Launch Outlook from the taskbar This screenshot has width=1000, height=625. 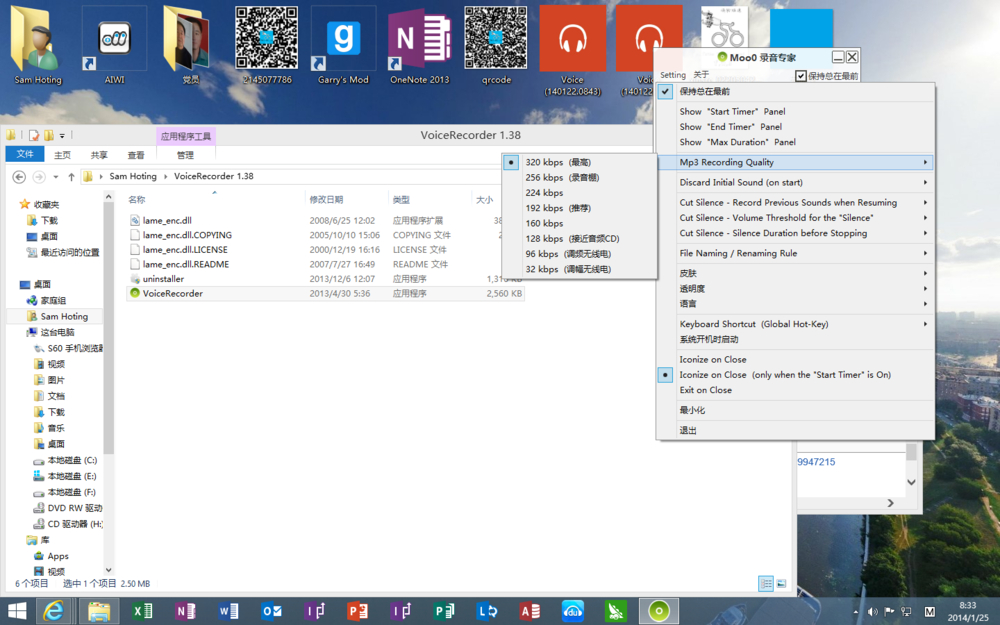272,611
